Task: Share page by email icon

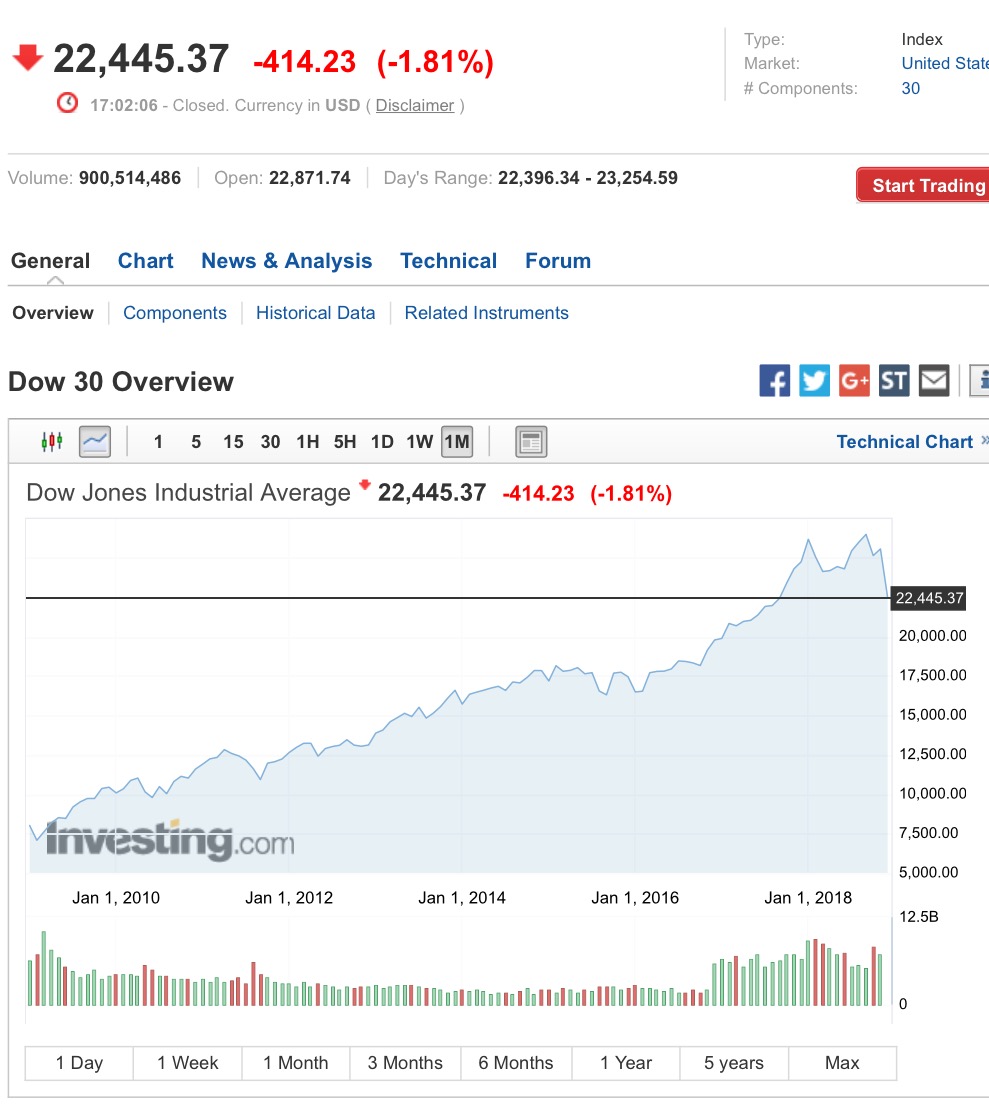Action: point(934,381)
